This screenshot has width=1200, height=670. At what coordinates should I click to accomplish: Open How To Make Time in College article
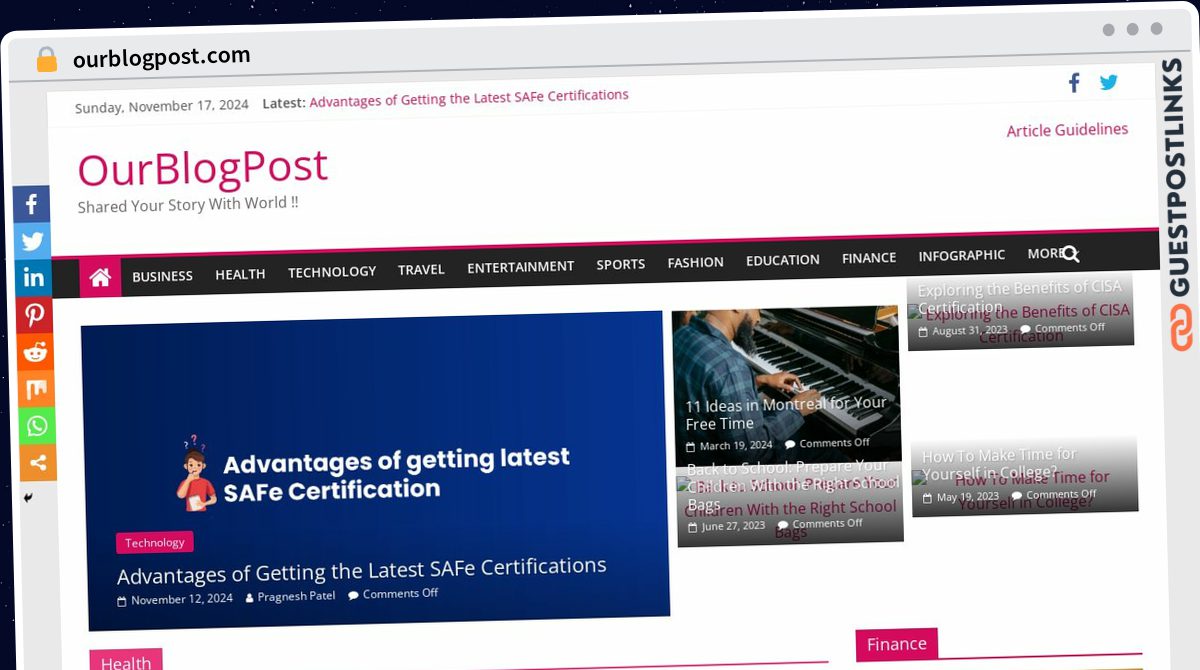[1001, 464]
